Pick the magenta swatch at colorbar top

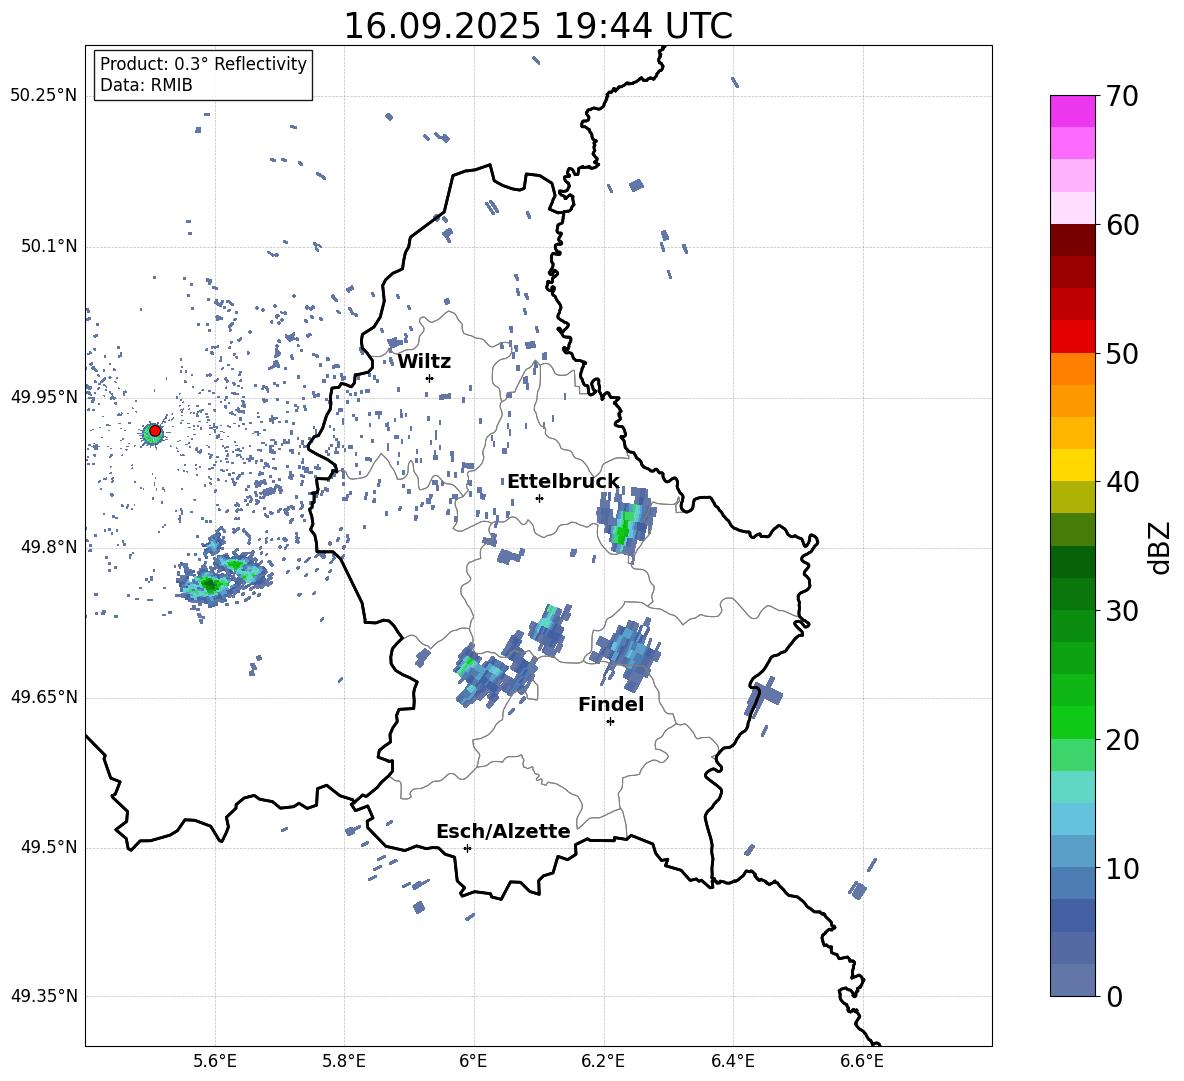pyautogui.click(x=1072, y=111)
